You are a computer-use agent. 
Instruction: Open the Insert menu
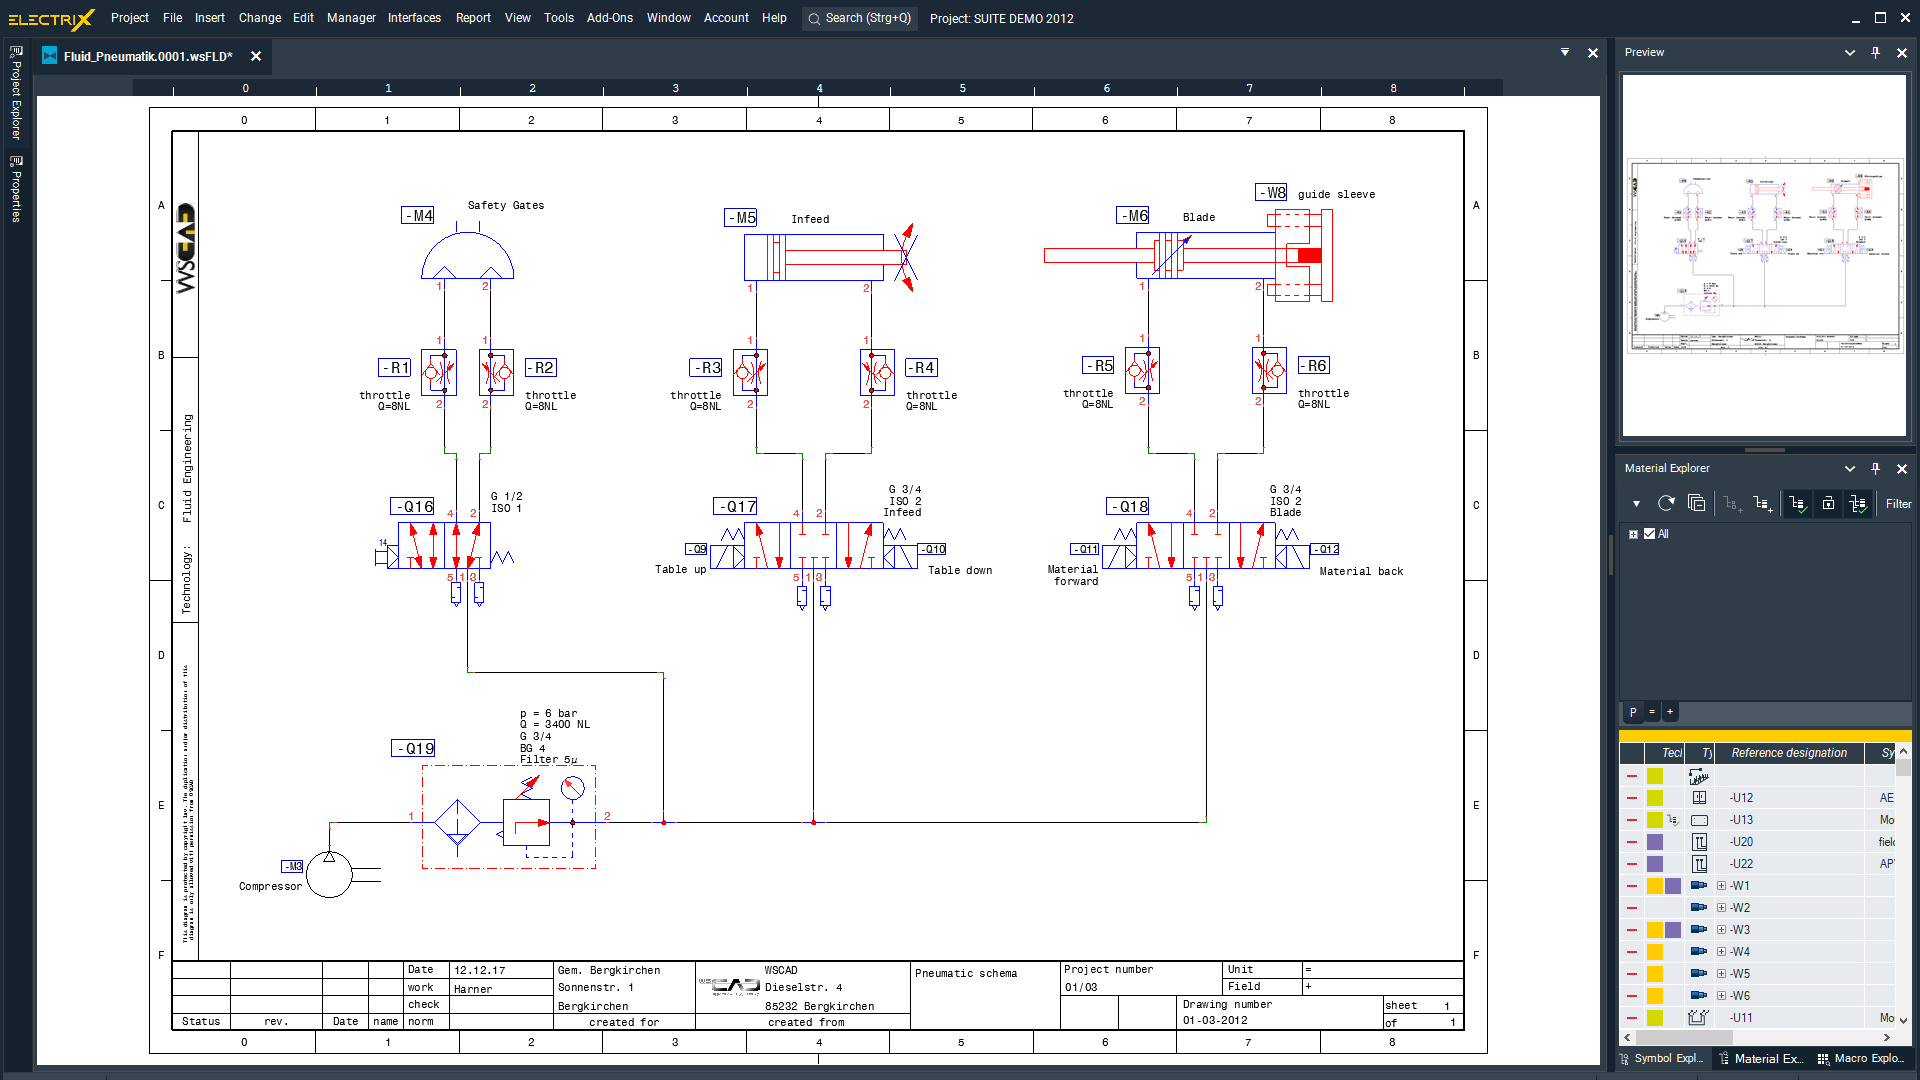coord(209,18)
